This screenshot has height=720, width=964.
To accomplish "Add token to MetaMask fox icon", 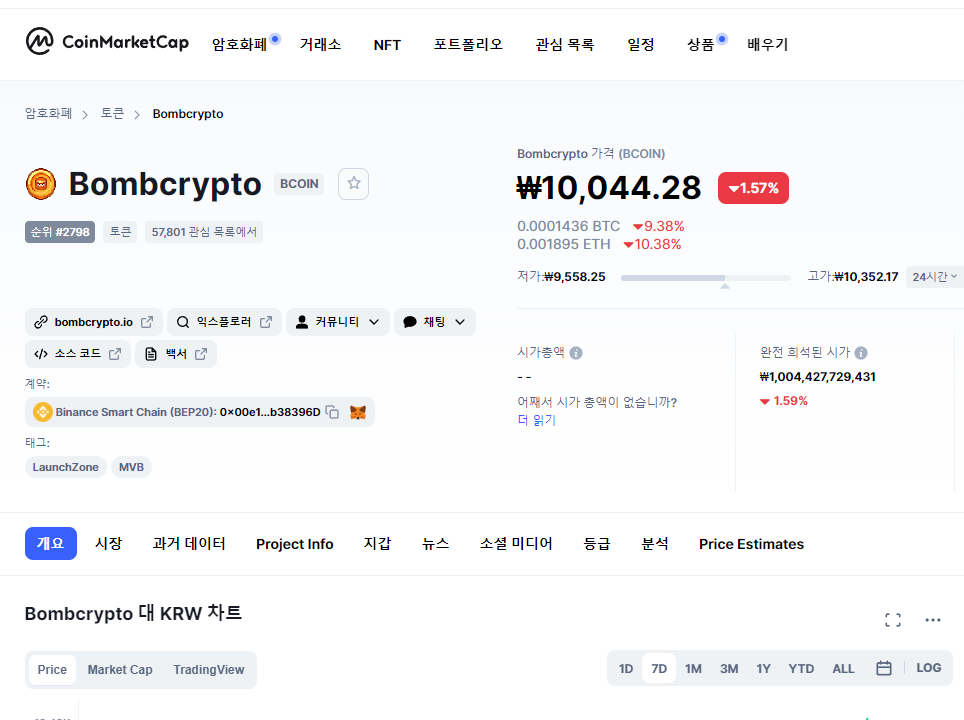I will point(358,412).
